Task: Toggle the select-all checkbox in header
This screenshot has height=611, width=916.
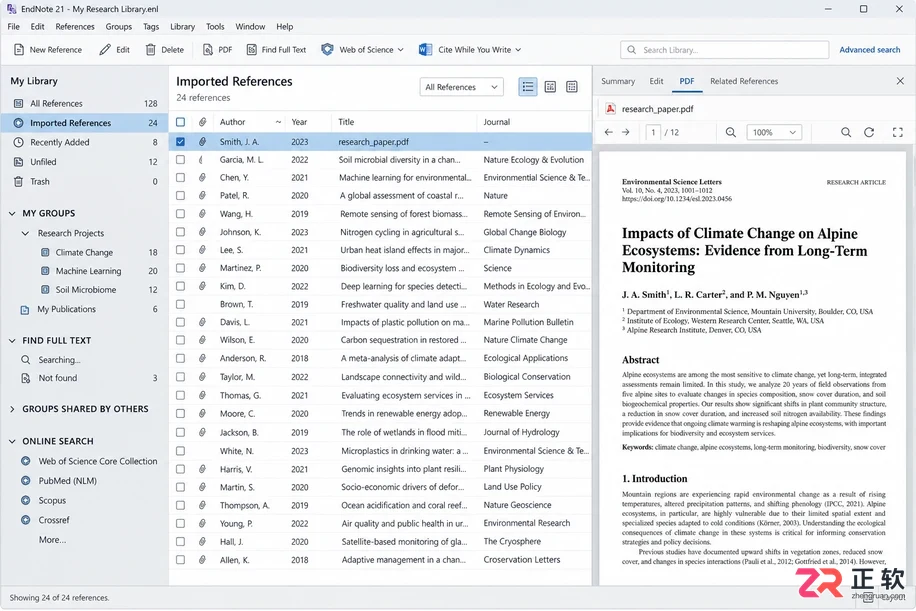Action: click(x=181, y=122)
